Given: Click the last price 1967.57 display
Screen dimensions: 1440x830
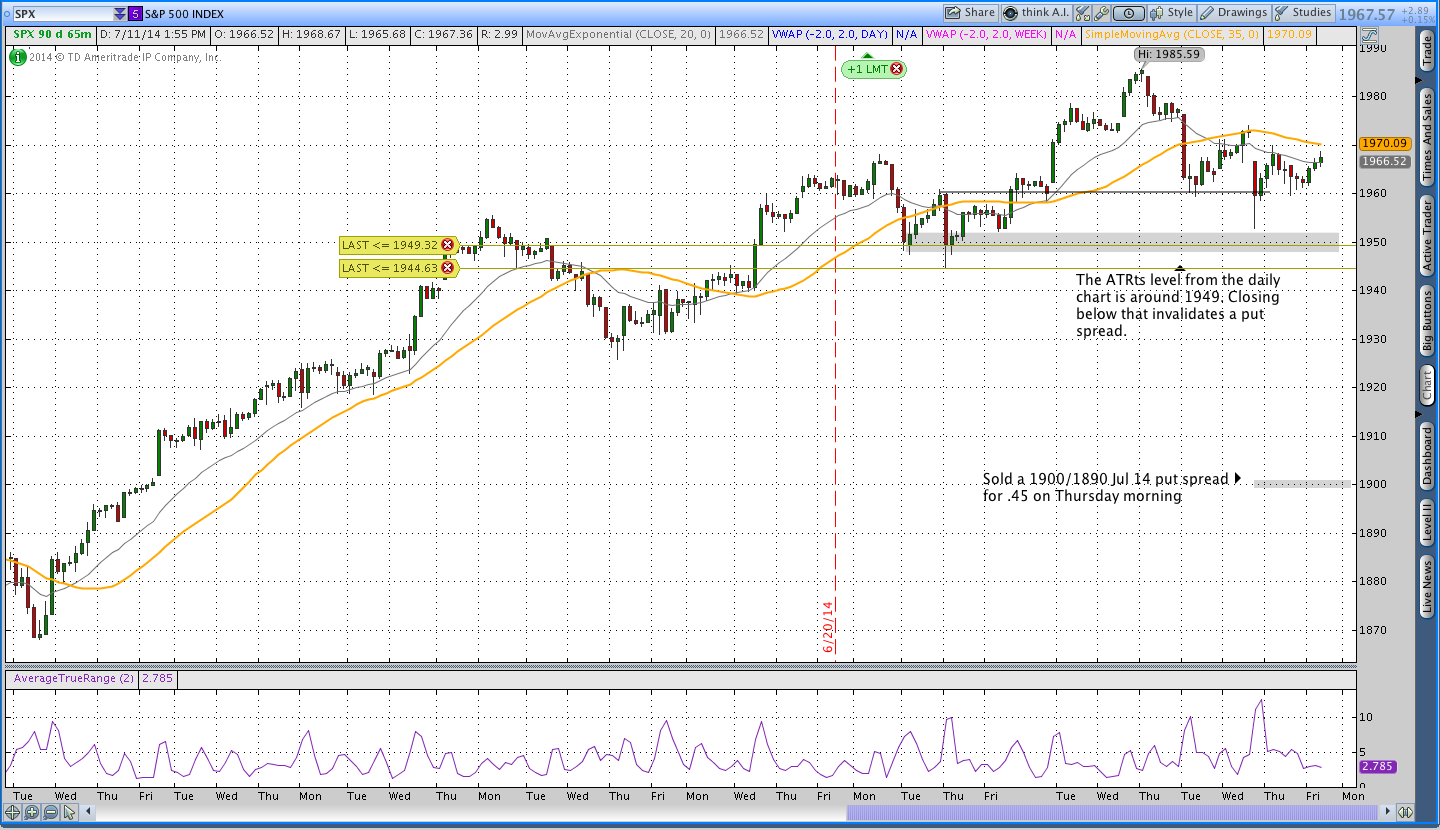Looking at the screenshot, I should pyautogui.click(x=1366, y=14).
